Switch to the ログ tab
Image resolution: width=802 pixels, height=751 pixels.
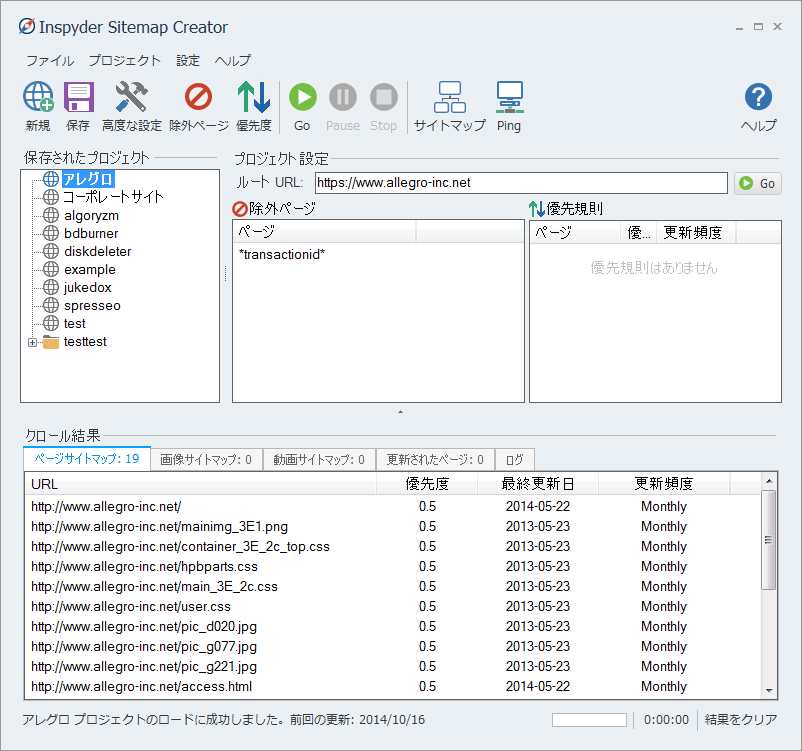coord(515,459)
